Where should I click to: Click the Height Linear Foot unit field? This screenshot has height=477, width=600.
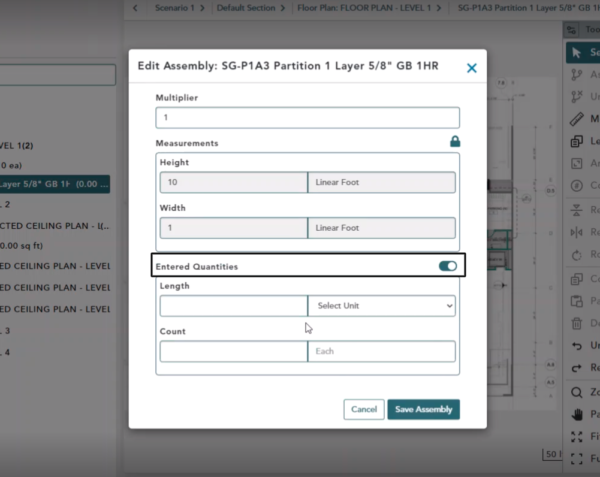pyautogui.click(x=382, y=182)
